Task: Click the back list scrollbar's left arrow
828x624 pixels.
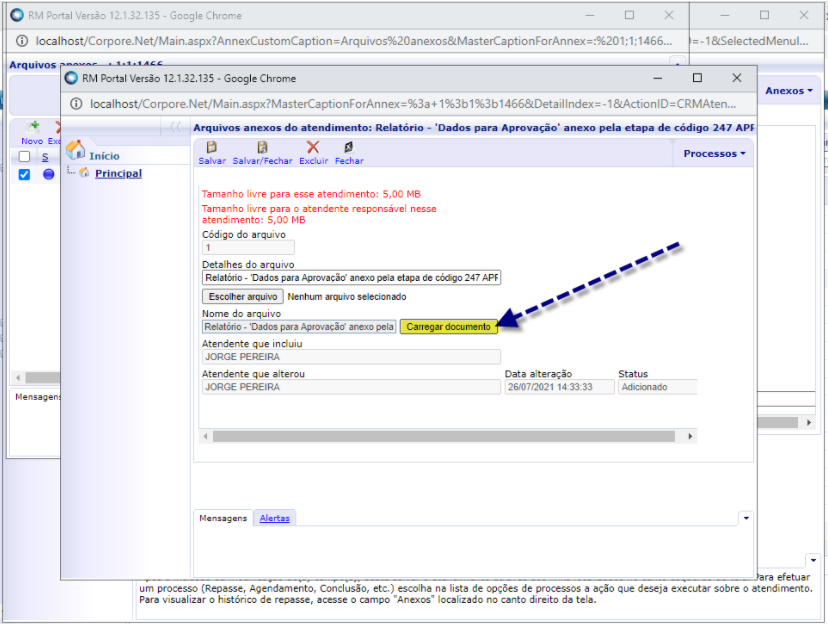Action: point(18,377)
